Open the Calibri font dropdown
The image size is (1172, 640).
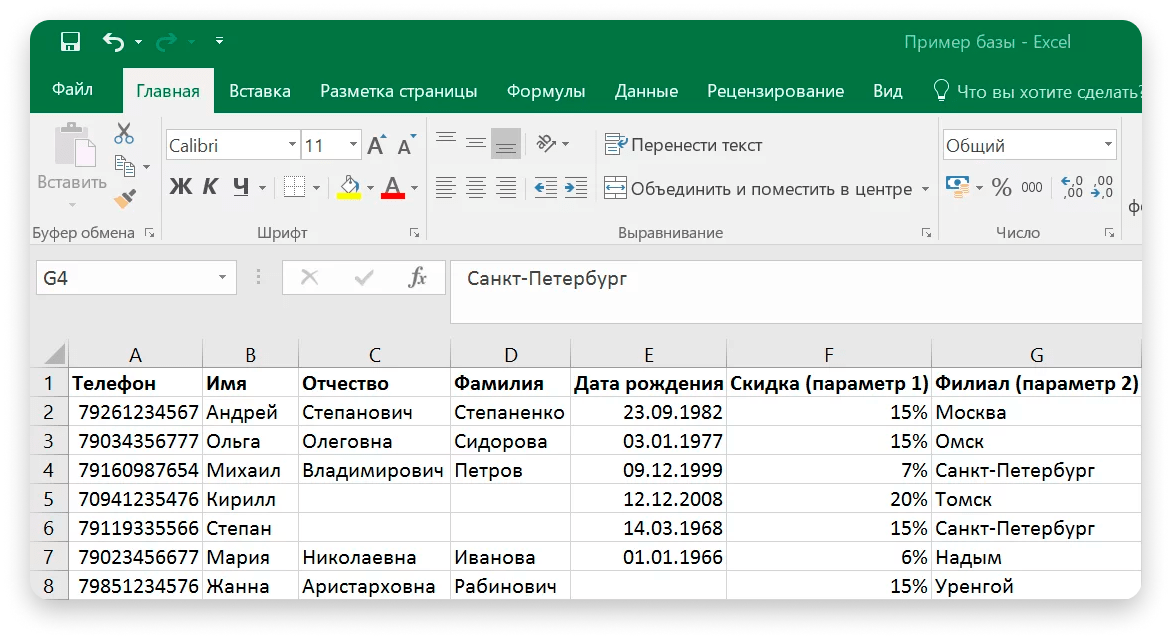[292, 144]
